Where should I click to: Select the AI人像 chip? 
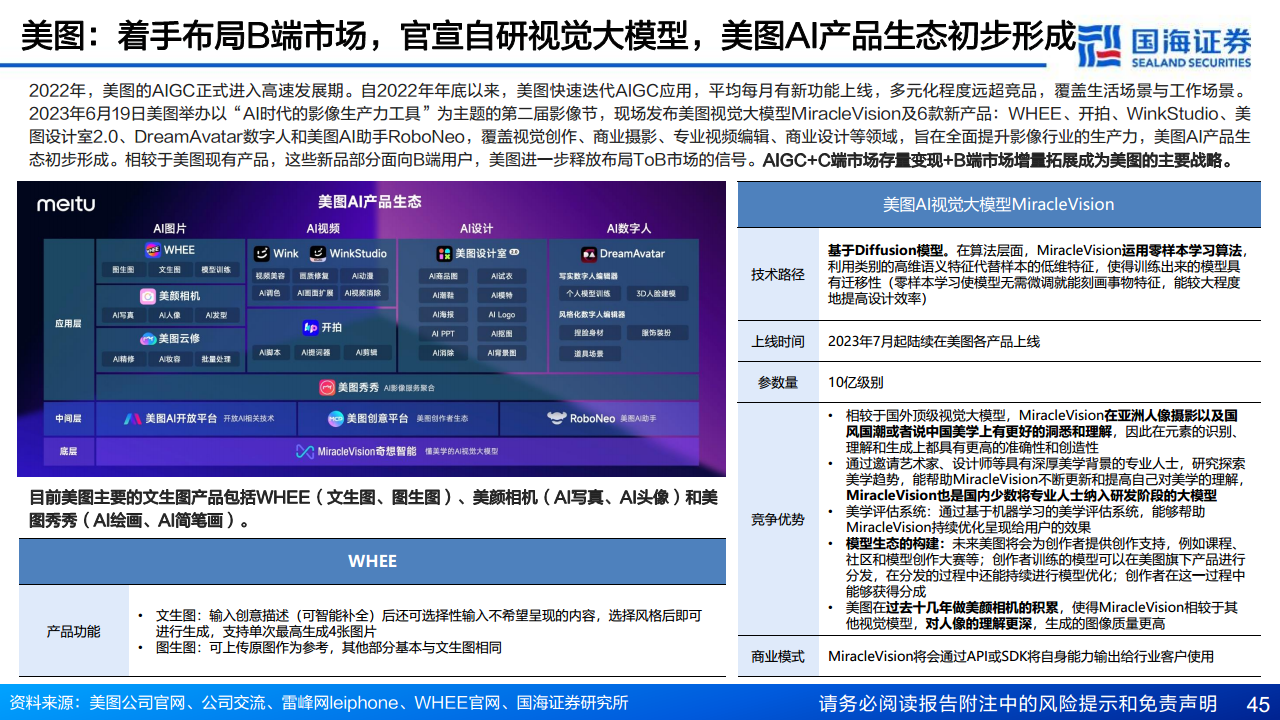click(170, 315)
